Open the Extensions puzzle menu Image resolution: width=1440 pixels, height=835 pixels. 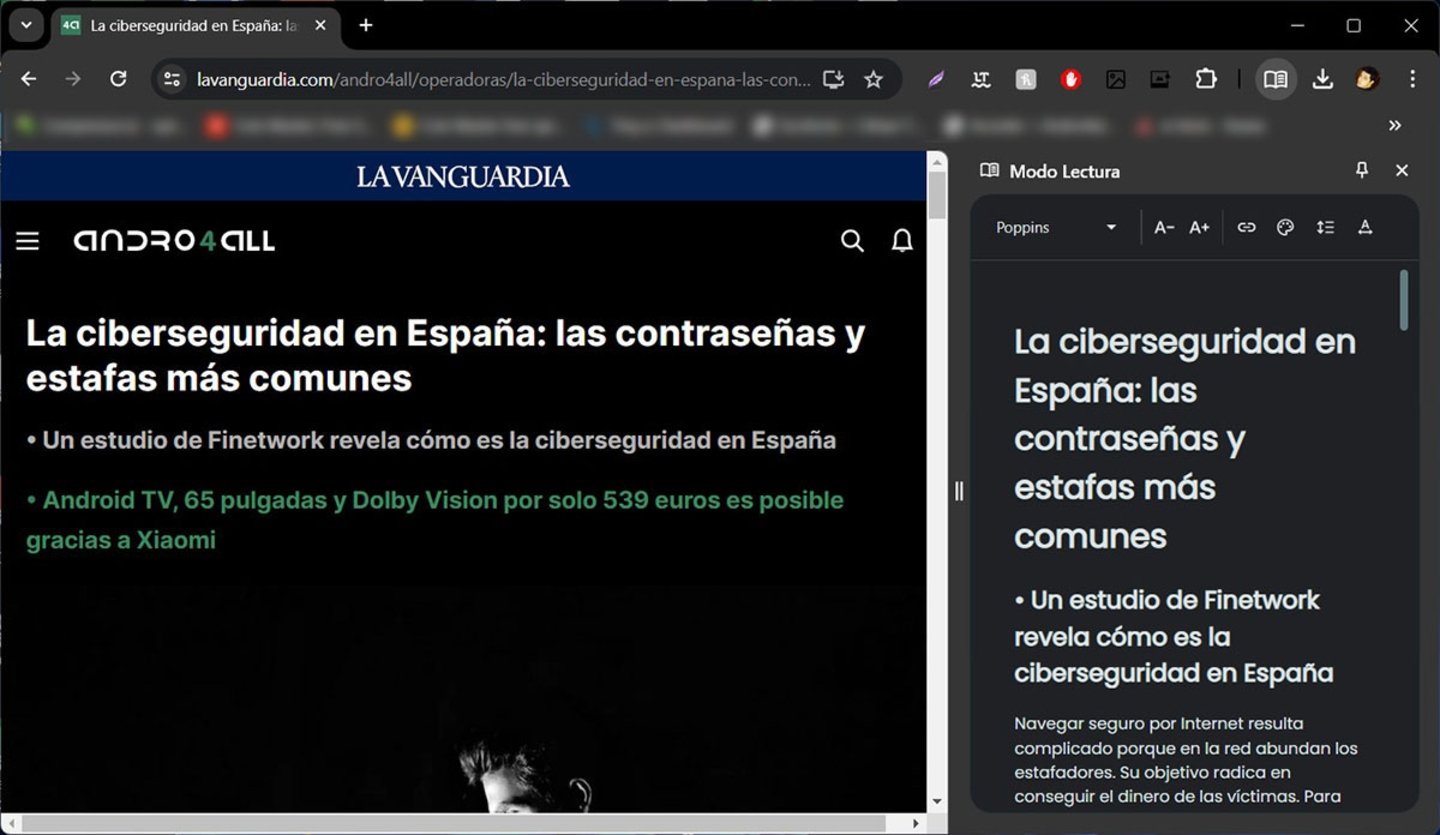[x=1206, y=79]
